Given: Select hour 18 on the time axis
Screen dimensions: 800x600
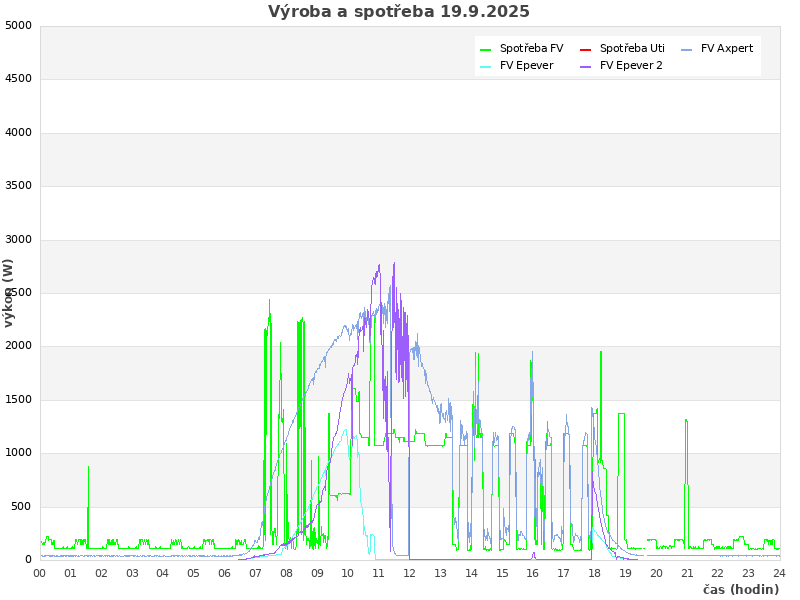Looking at the screenshot, I should pos(594,573).
